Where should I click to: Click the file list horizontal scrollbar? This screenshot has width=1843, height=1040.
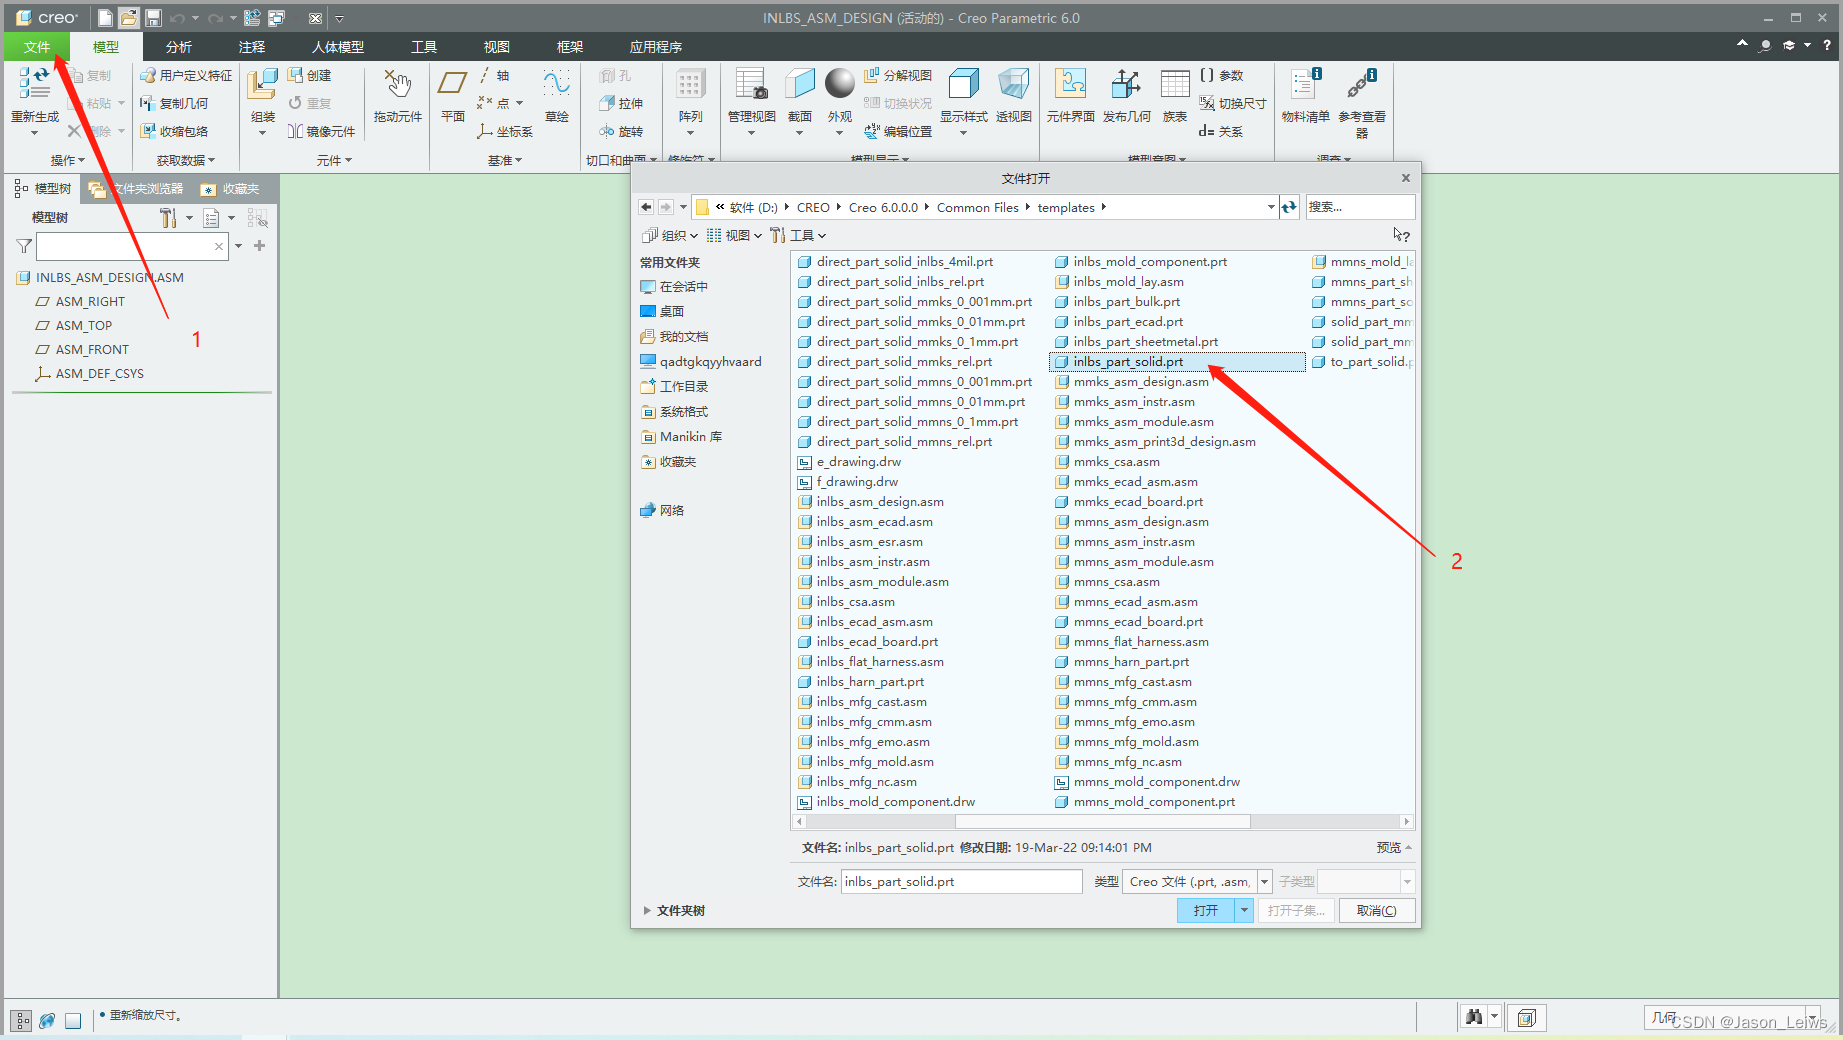pyautogui.click(x=1102, y=821)
